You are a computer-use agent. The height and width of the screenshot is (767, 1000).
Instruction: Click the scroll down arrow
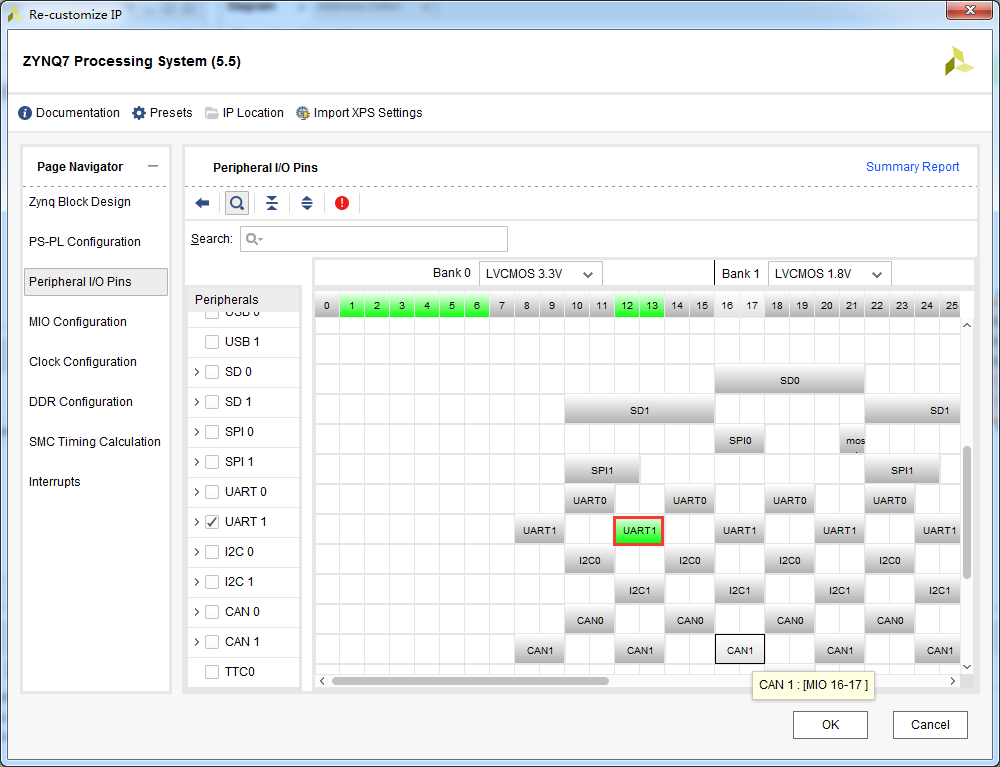(x=967, y=667)
